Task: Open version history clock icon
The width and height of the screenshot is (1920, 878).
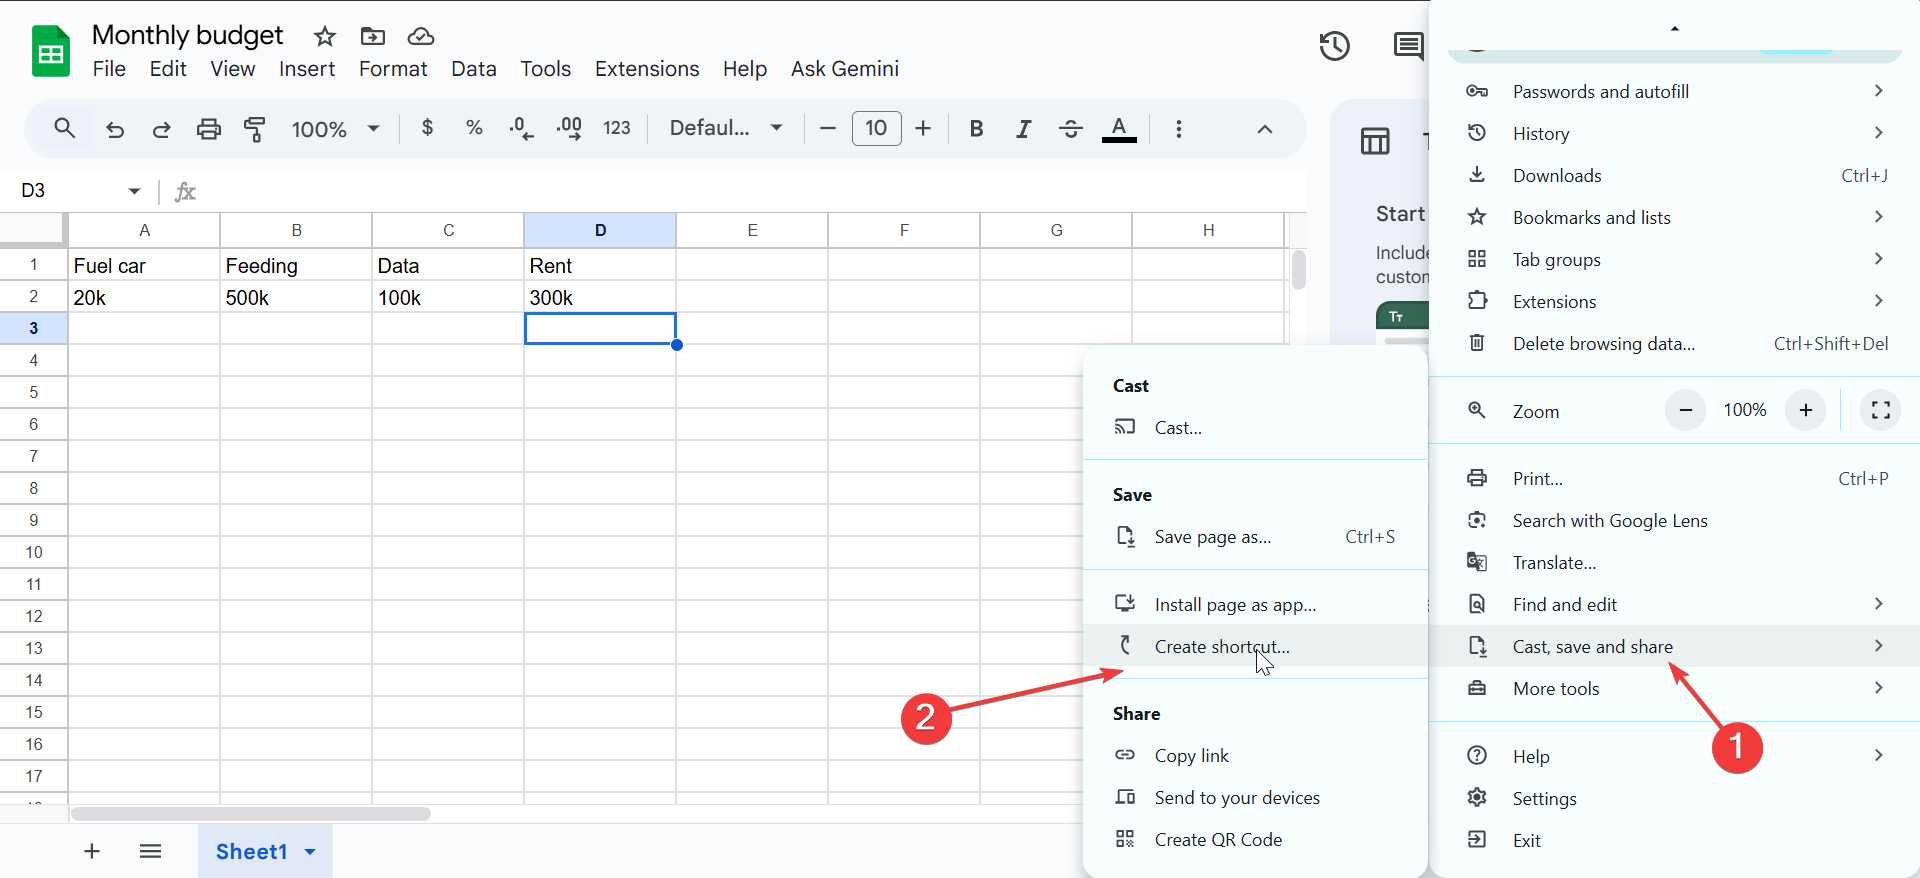Action: click(1334, 46)
